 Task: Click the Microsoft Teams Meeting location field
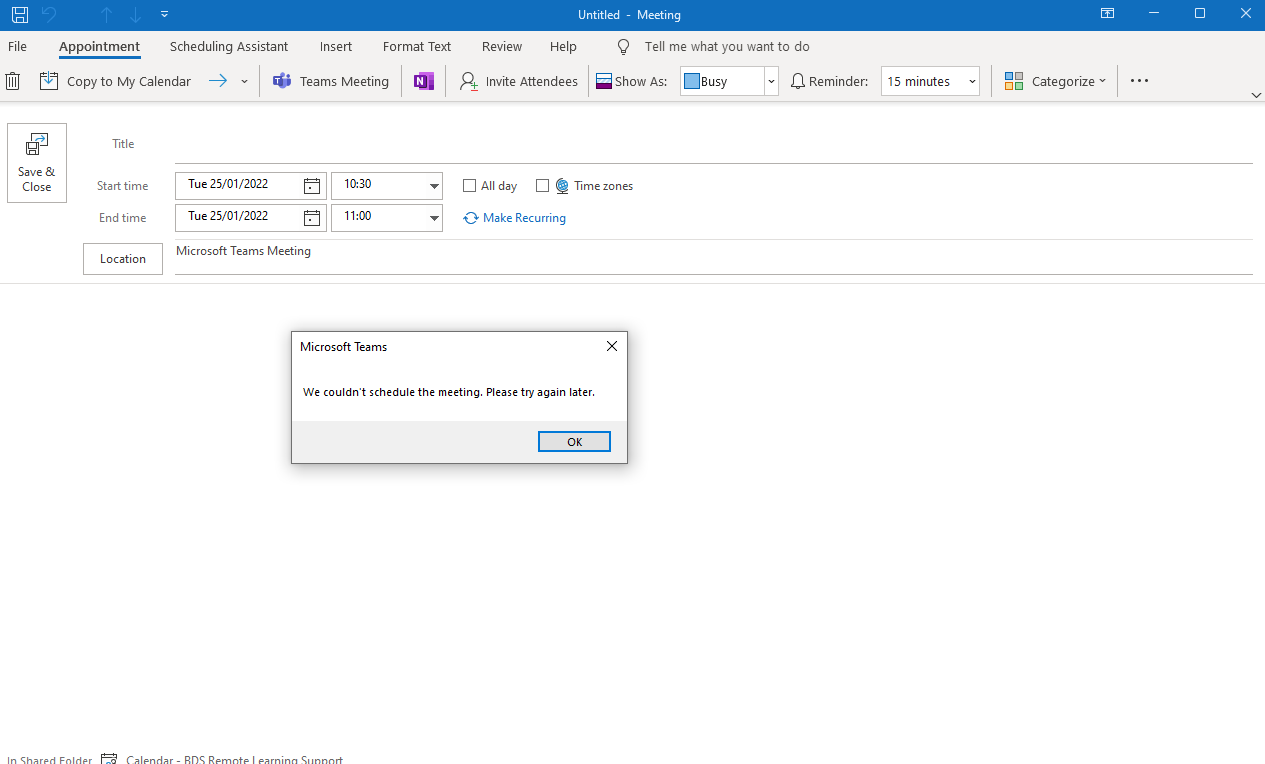714,257
